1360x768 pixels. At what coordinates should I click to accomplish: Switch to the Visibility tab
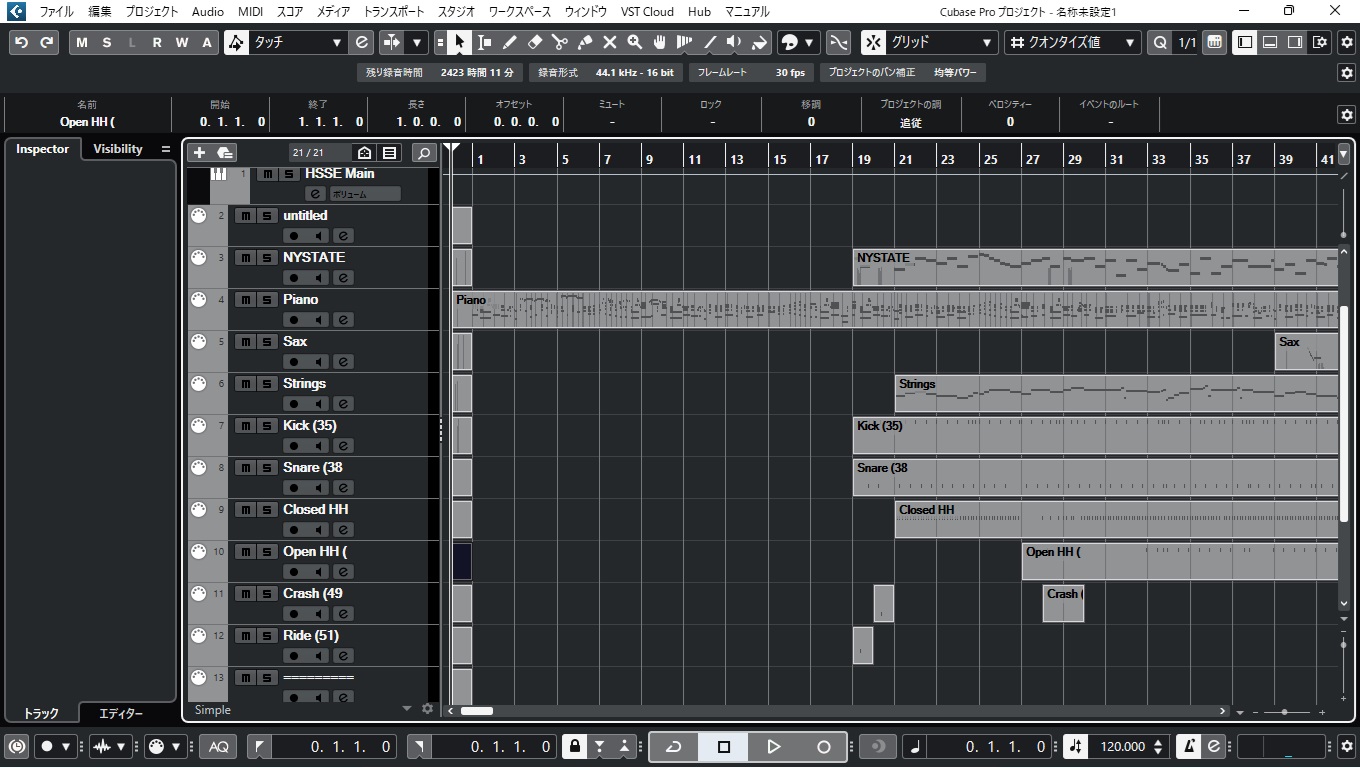coord(118,149)
